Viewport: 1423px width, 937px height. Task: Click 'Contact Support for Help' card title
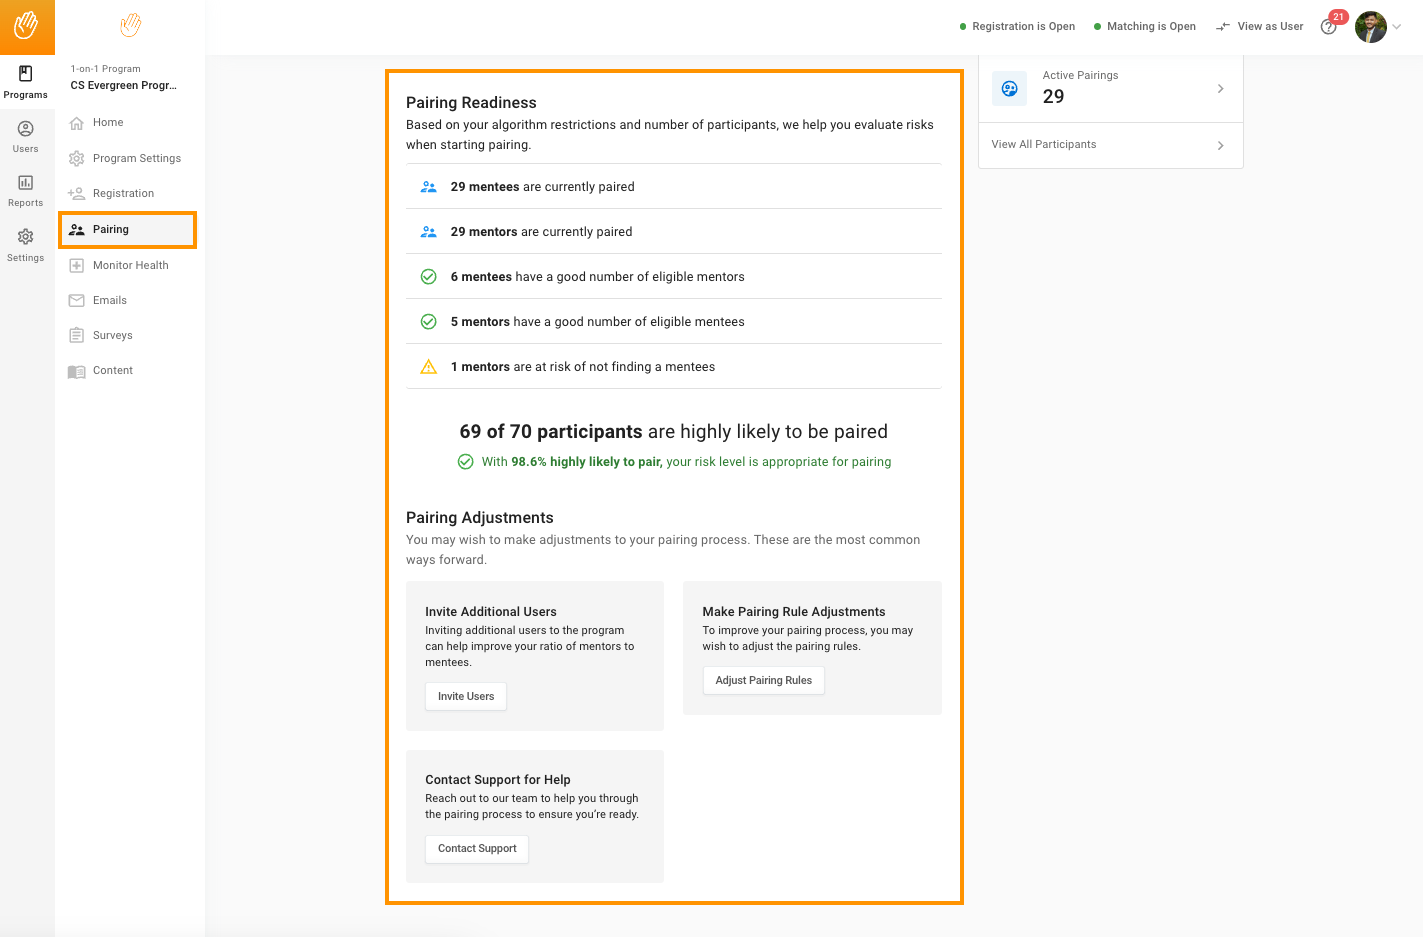point(498,779)
